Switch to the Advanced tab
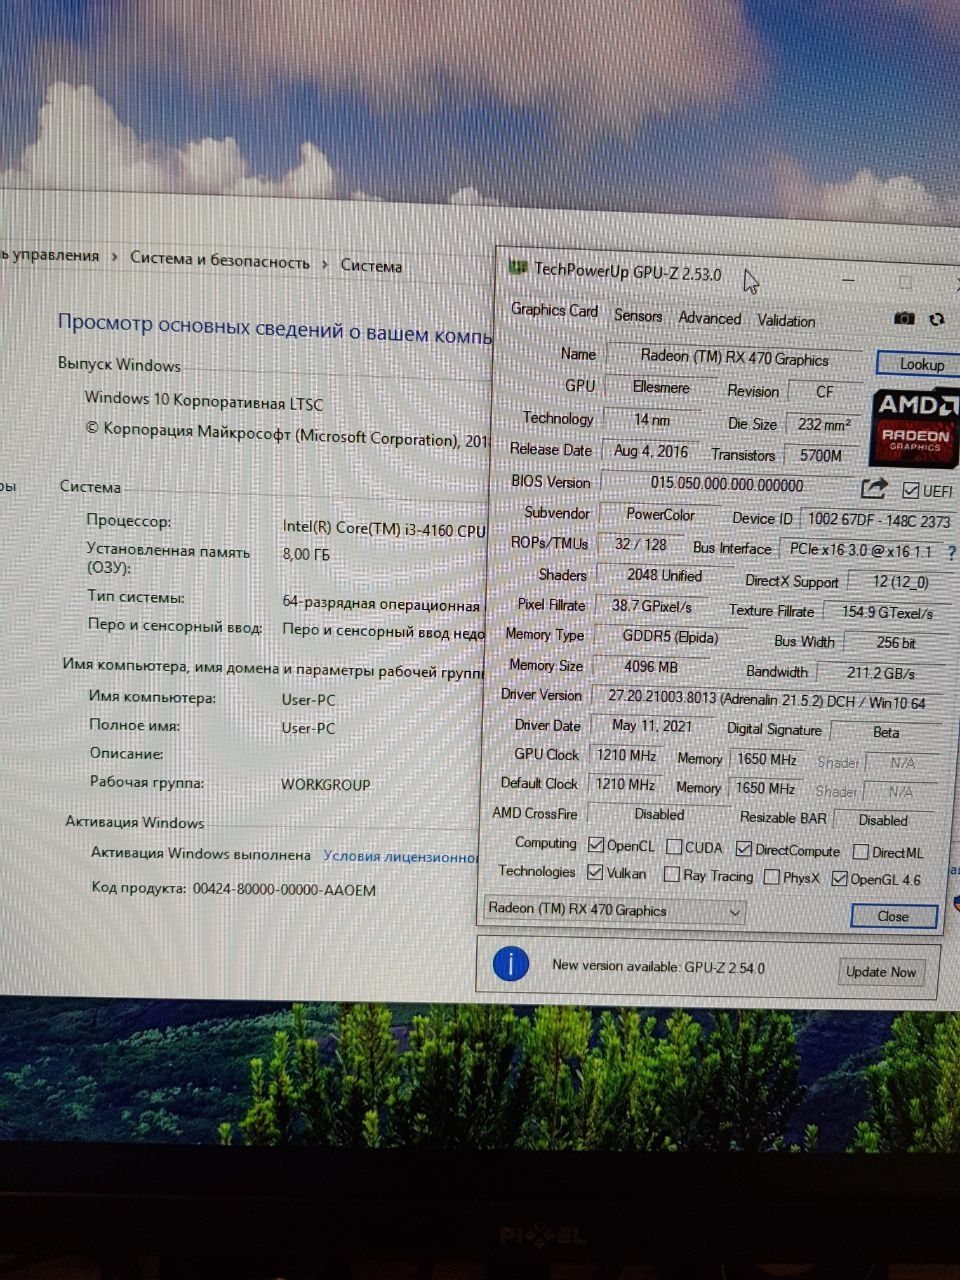960x1280 pixels. click(x=710, y=318)
